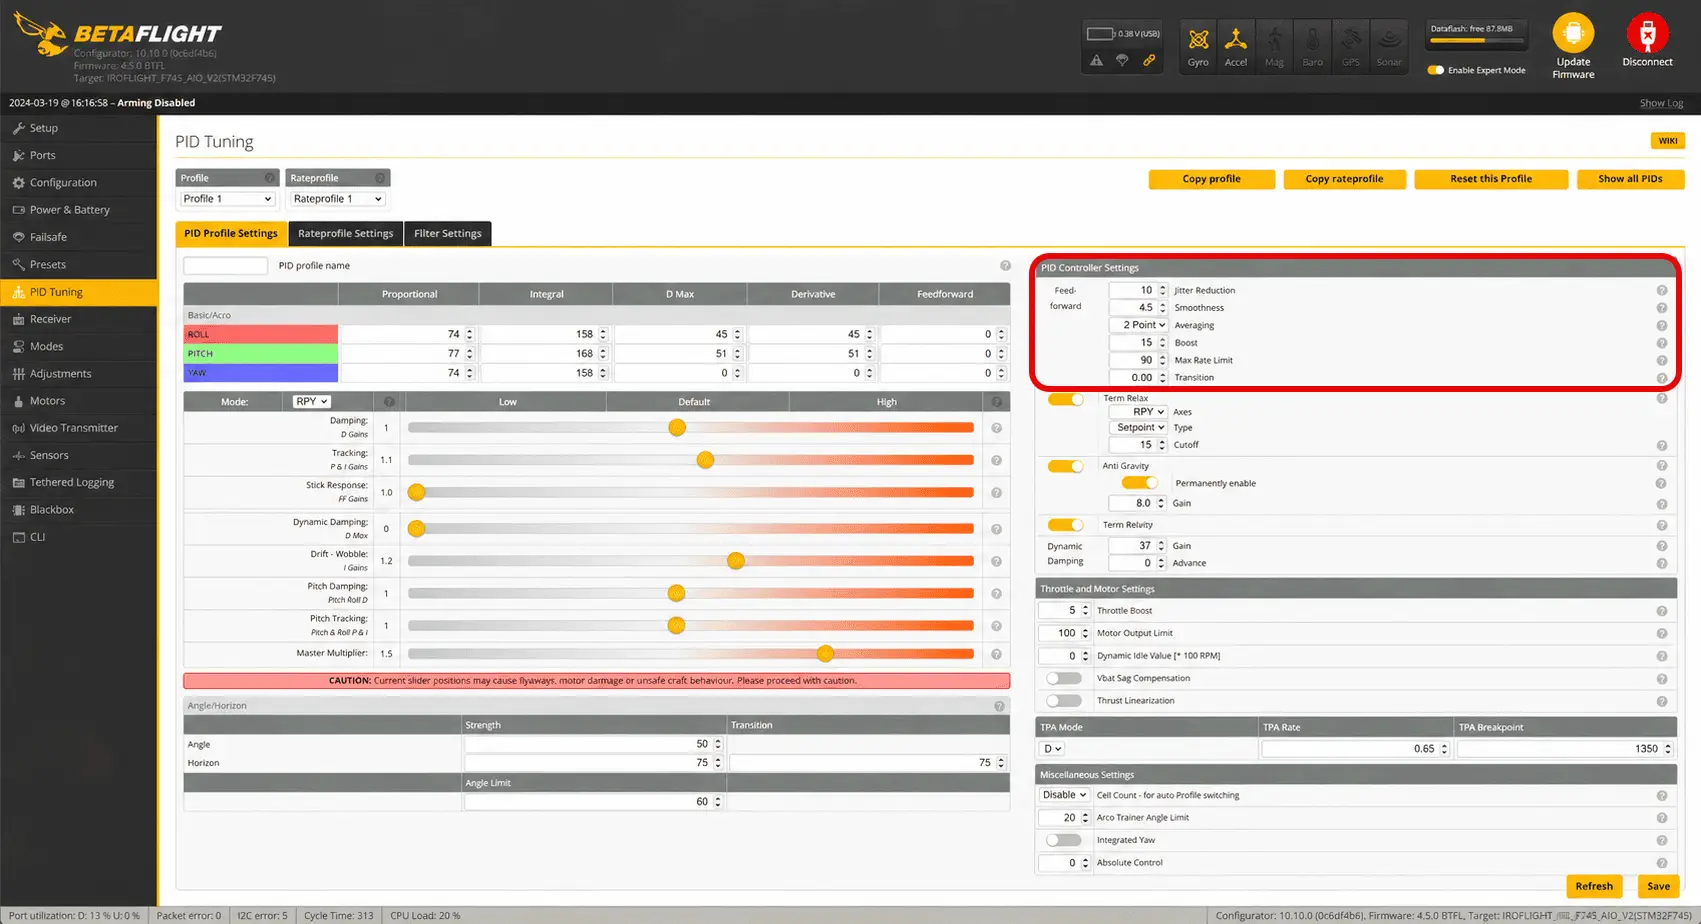This screenshot has width=1701, height=924.
Task: Enable Integrated Yaw switch
Action: click(1064, 840)
